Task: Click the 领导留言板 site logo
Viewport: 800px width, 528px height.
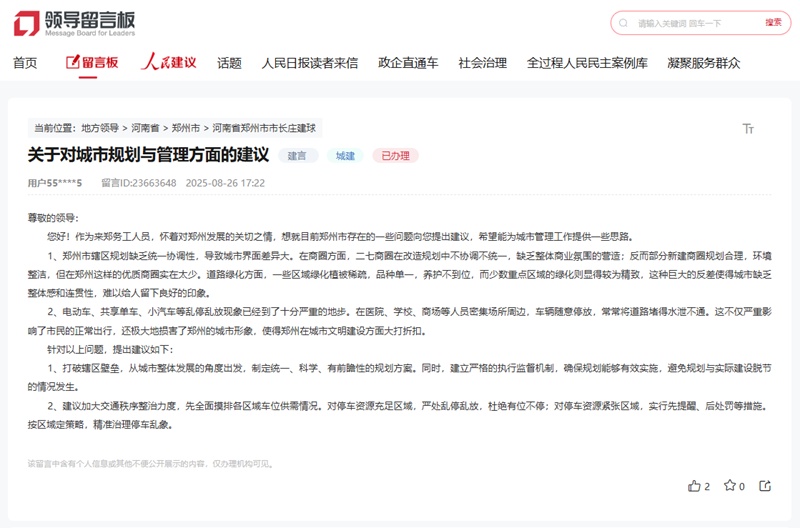Action: 73,22
